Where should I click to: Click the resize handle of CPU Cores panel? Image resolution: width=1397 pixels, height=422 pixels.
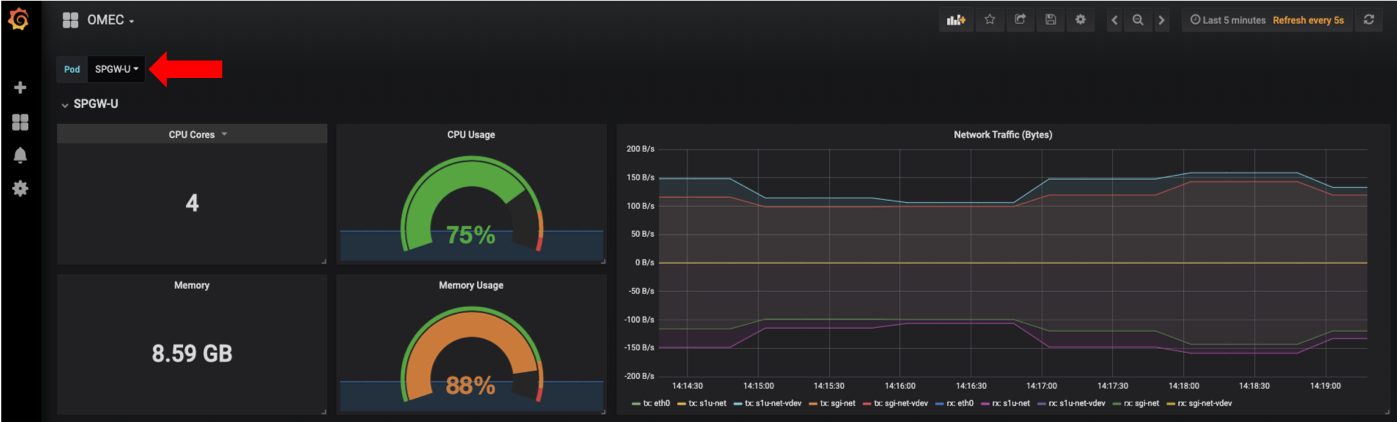(x=323, y=261)
